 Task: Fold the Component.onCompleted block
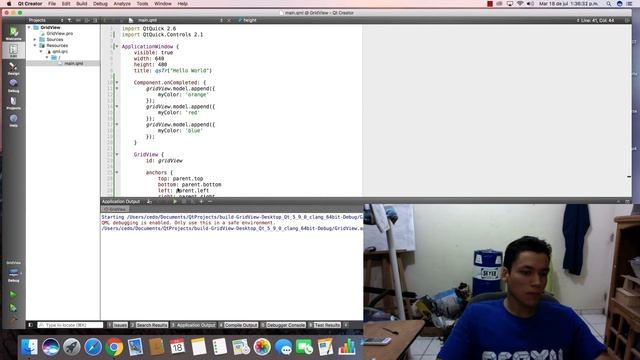coord(117,82)
